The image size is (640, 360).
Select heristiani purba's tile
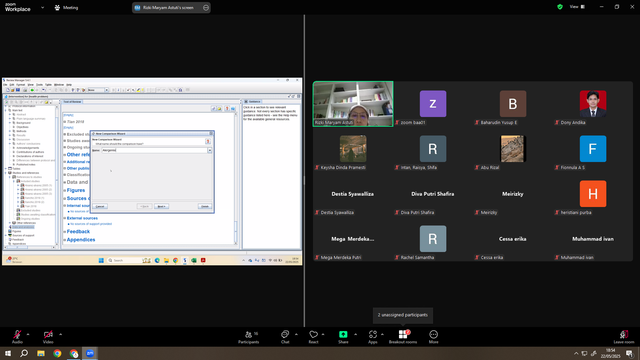click(x=593, y=194)
